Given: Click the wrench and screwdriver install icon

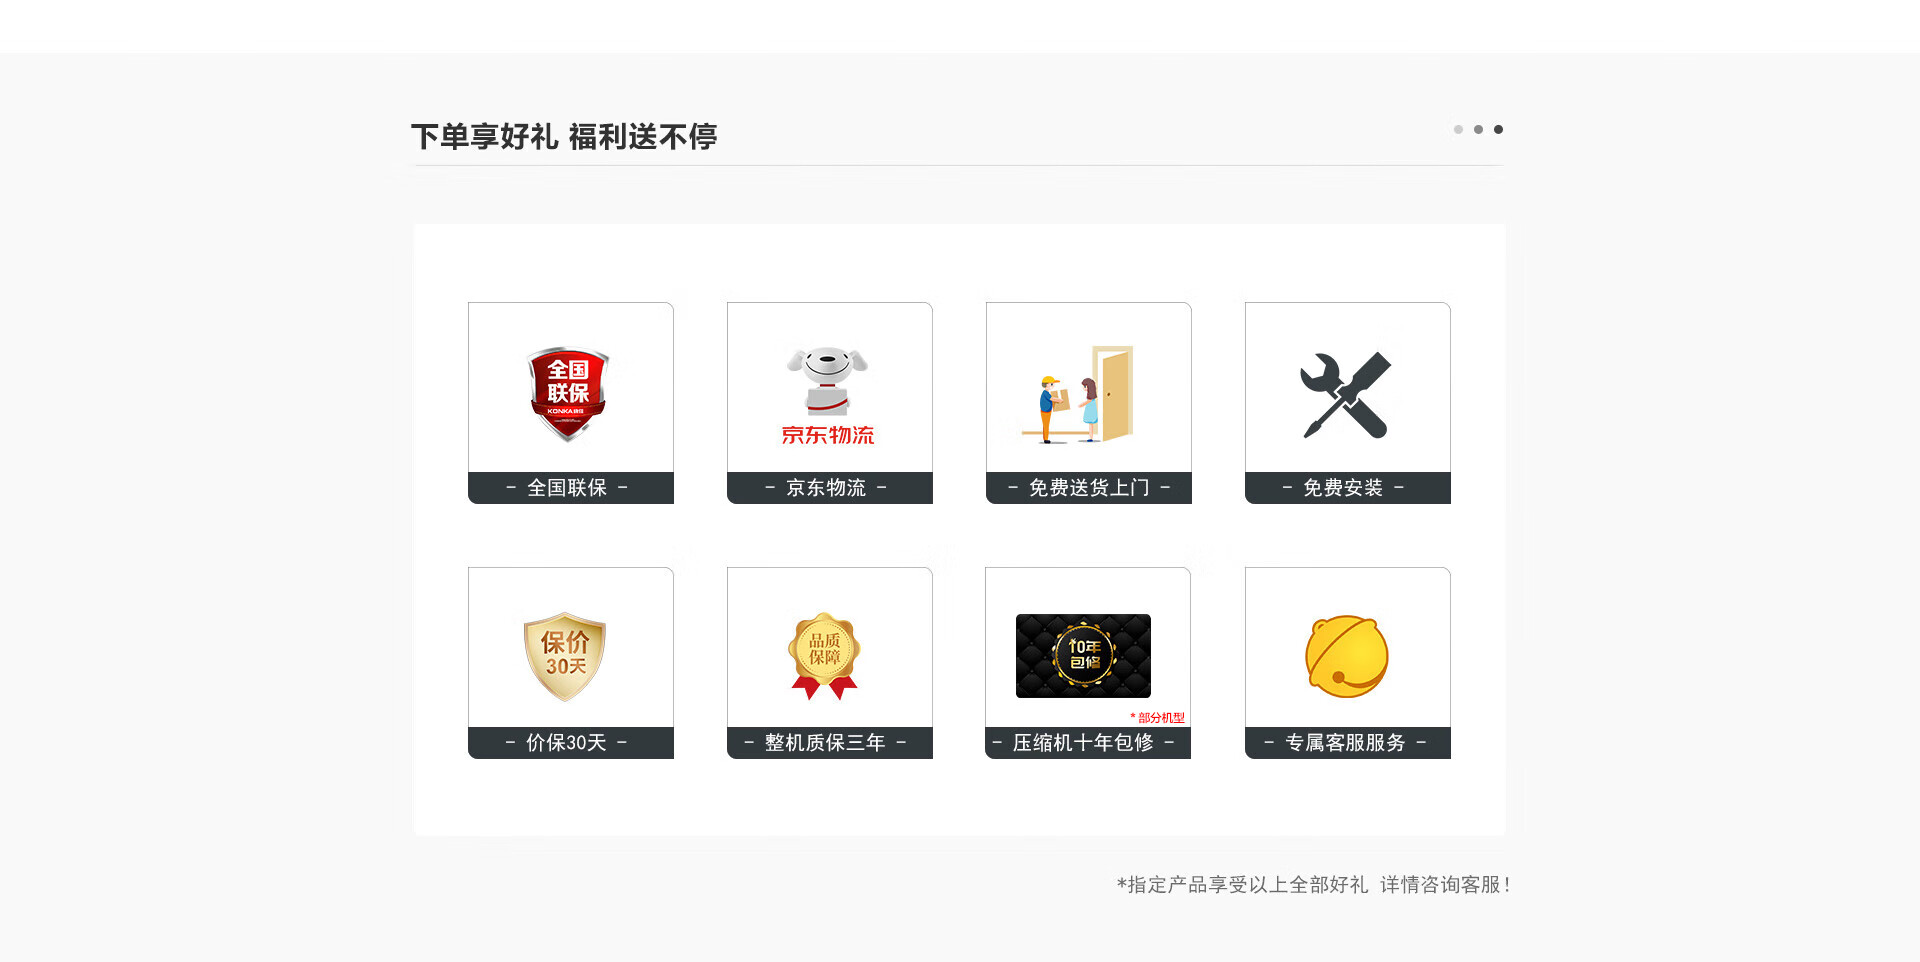Looking at the screenshot, I should pyautogui.click(x=1346, y=395).
